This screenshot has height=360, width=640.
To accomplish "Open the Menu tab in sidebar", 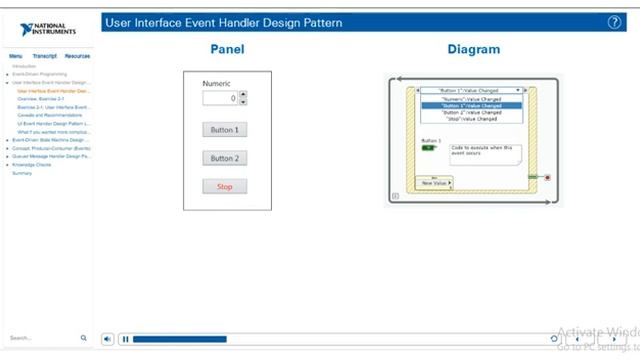I will point(16,56).
